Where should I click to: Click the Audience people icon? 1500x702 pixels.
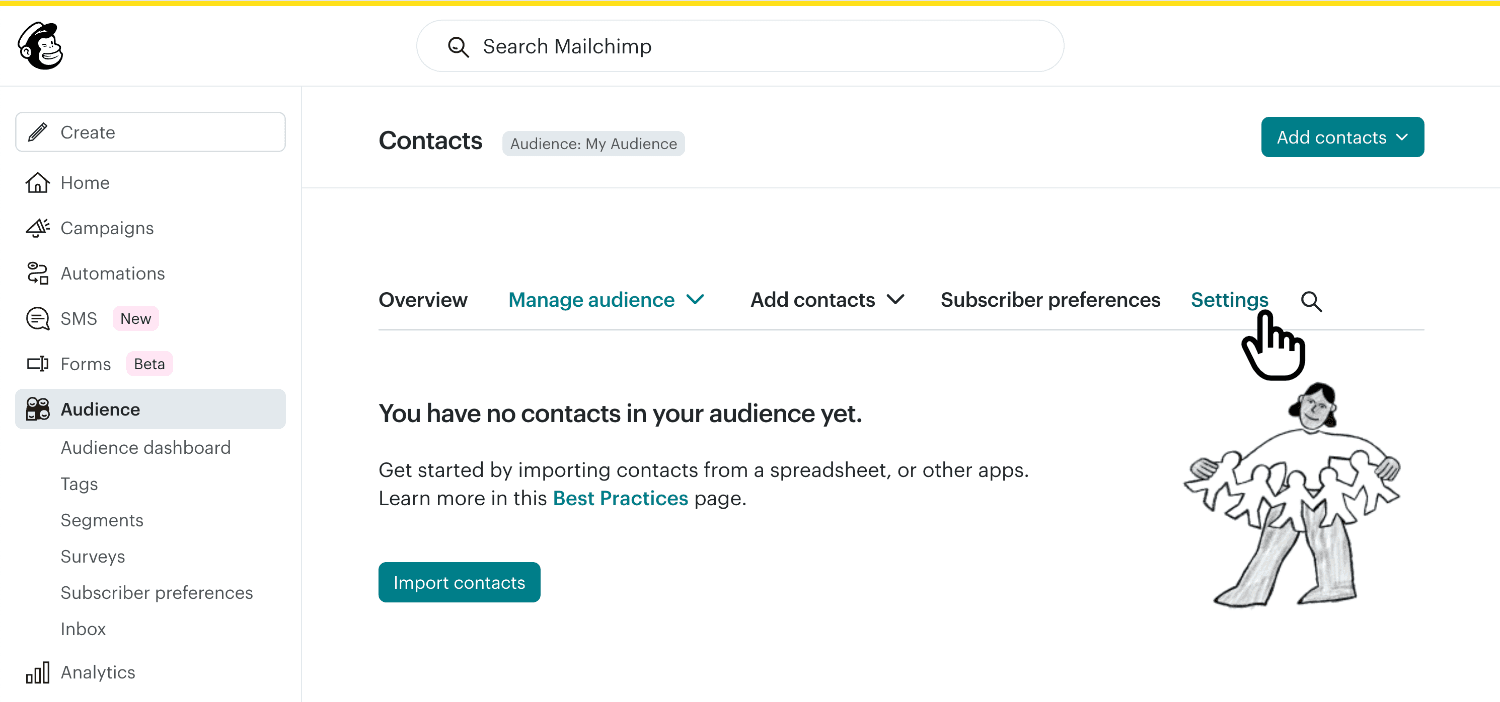(38, 409)
